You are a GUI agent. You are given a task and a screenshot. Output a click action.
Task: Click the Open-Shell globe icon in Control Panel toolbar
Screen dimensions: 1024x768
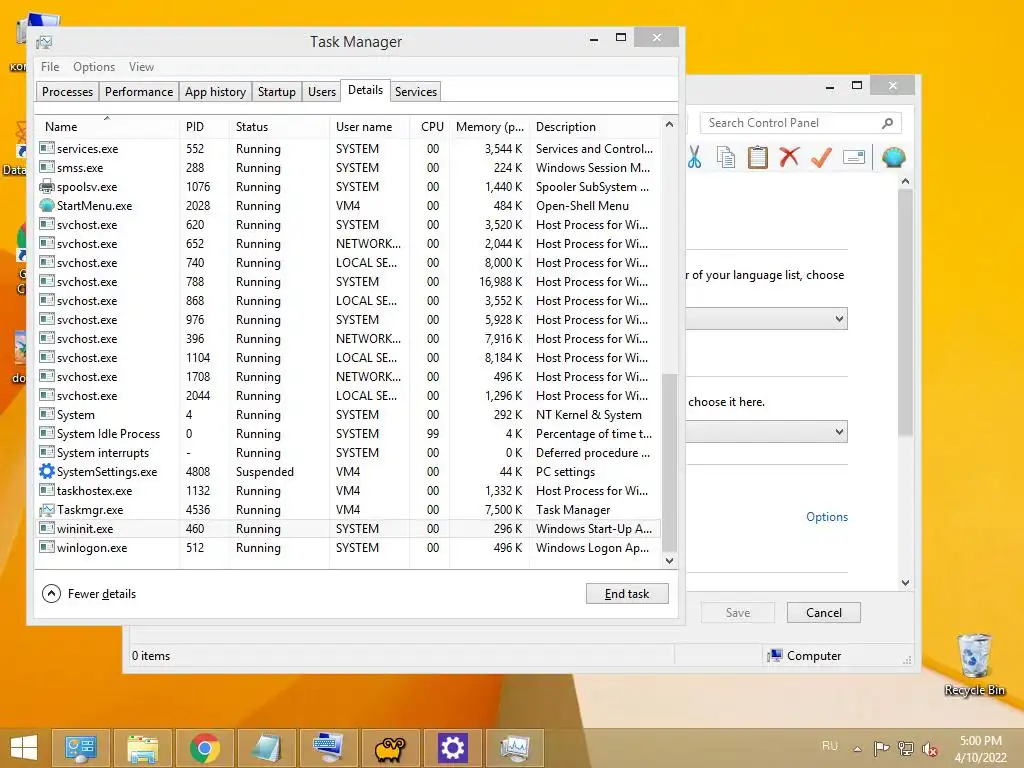[x=893, y=157]
